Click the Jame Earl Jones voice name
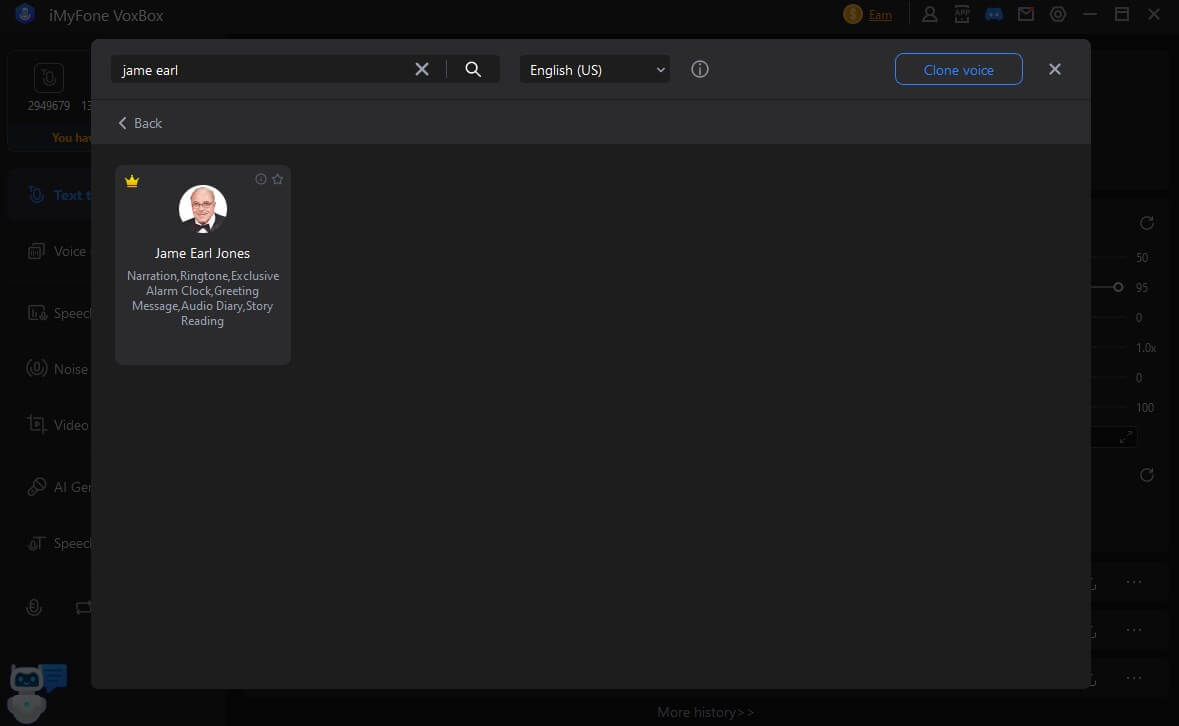Image resolution: width=1179 pixels, height=726 pixels. [202, 253]
